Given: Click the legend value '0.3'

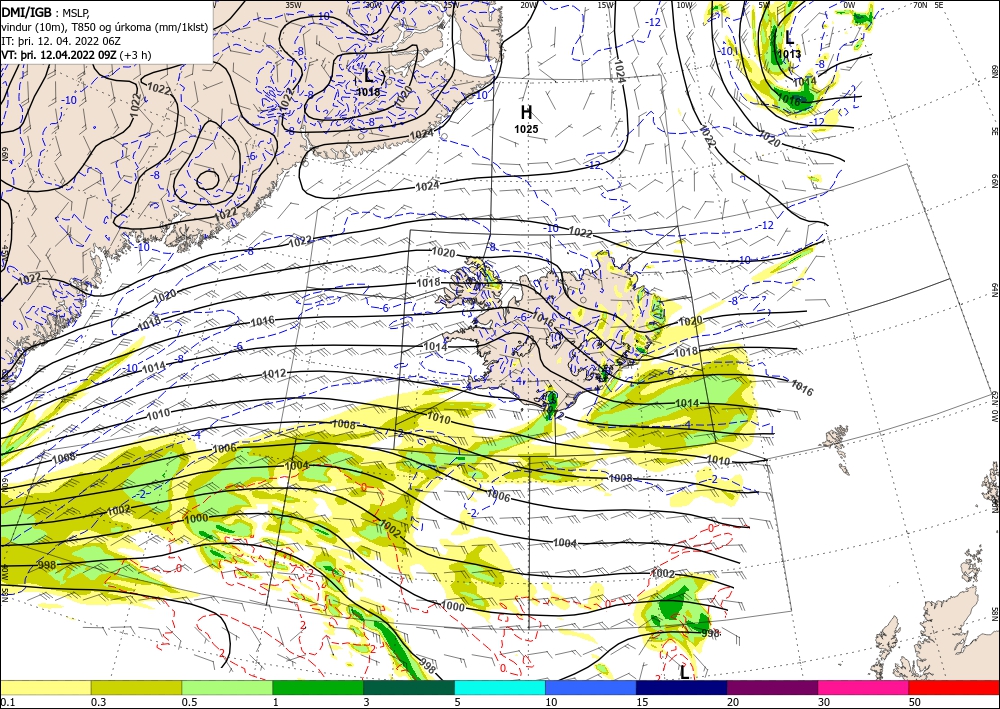Looking at the screenshot, I should 98,702.
